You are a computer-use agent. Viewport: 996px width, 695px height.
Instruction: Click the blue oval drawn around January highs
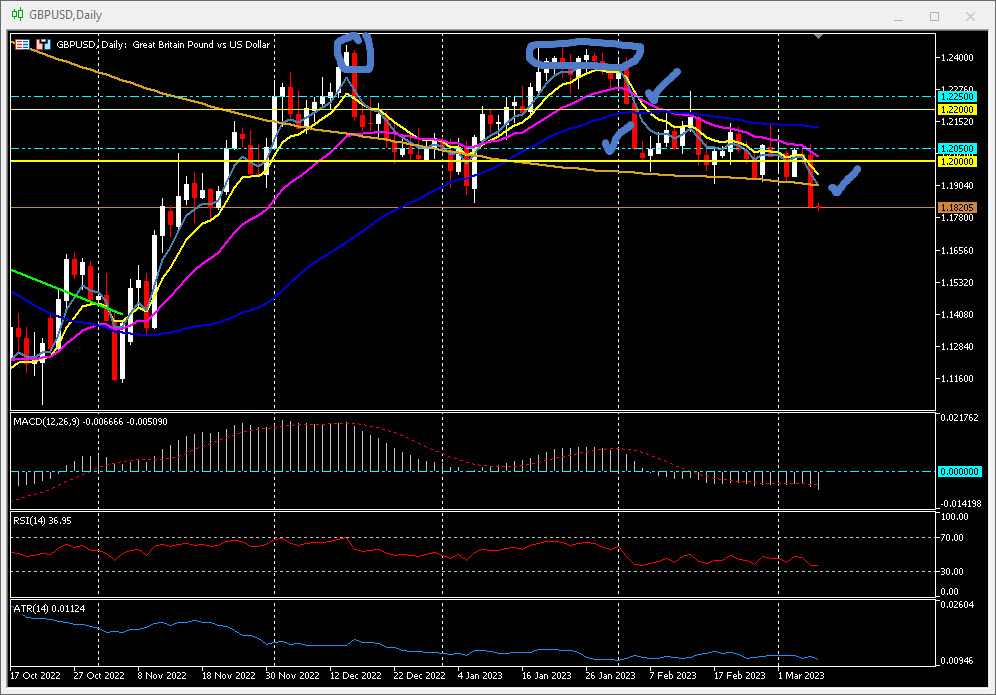point(586,58)
